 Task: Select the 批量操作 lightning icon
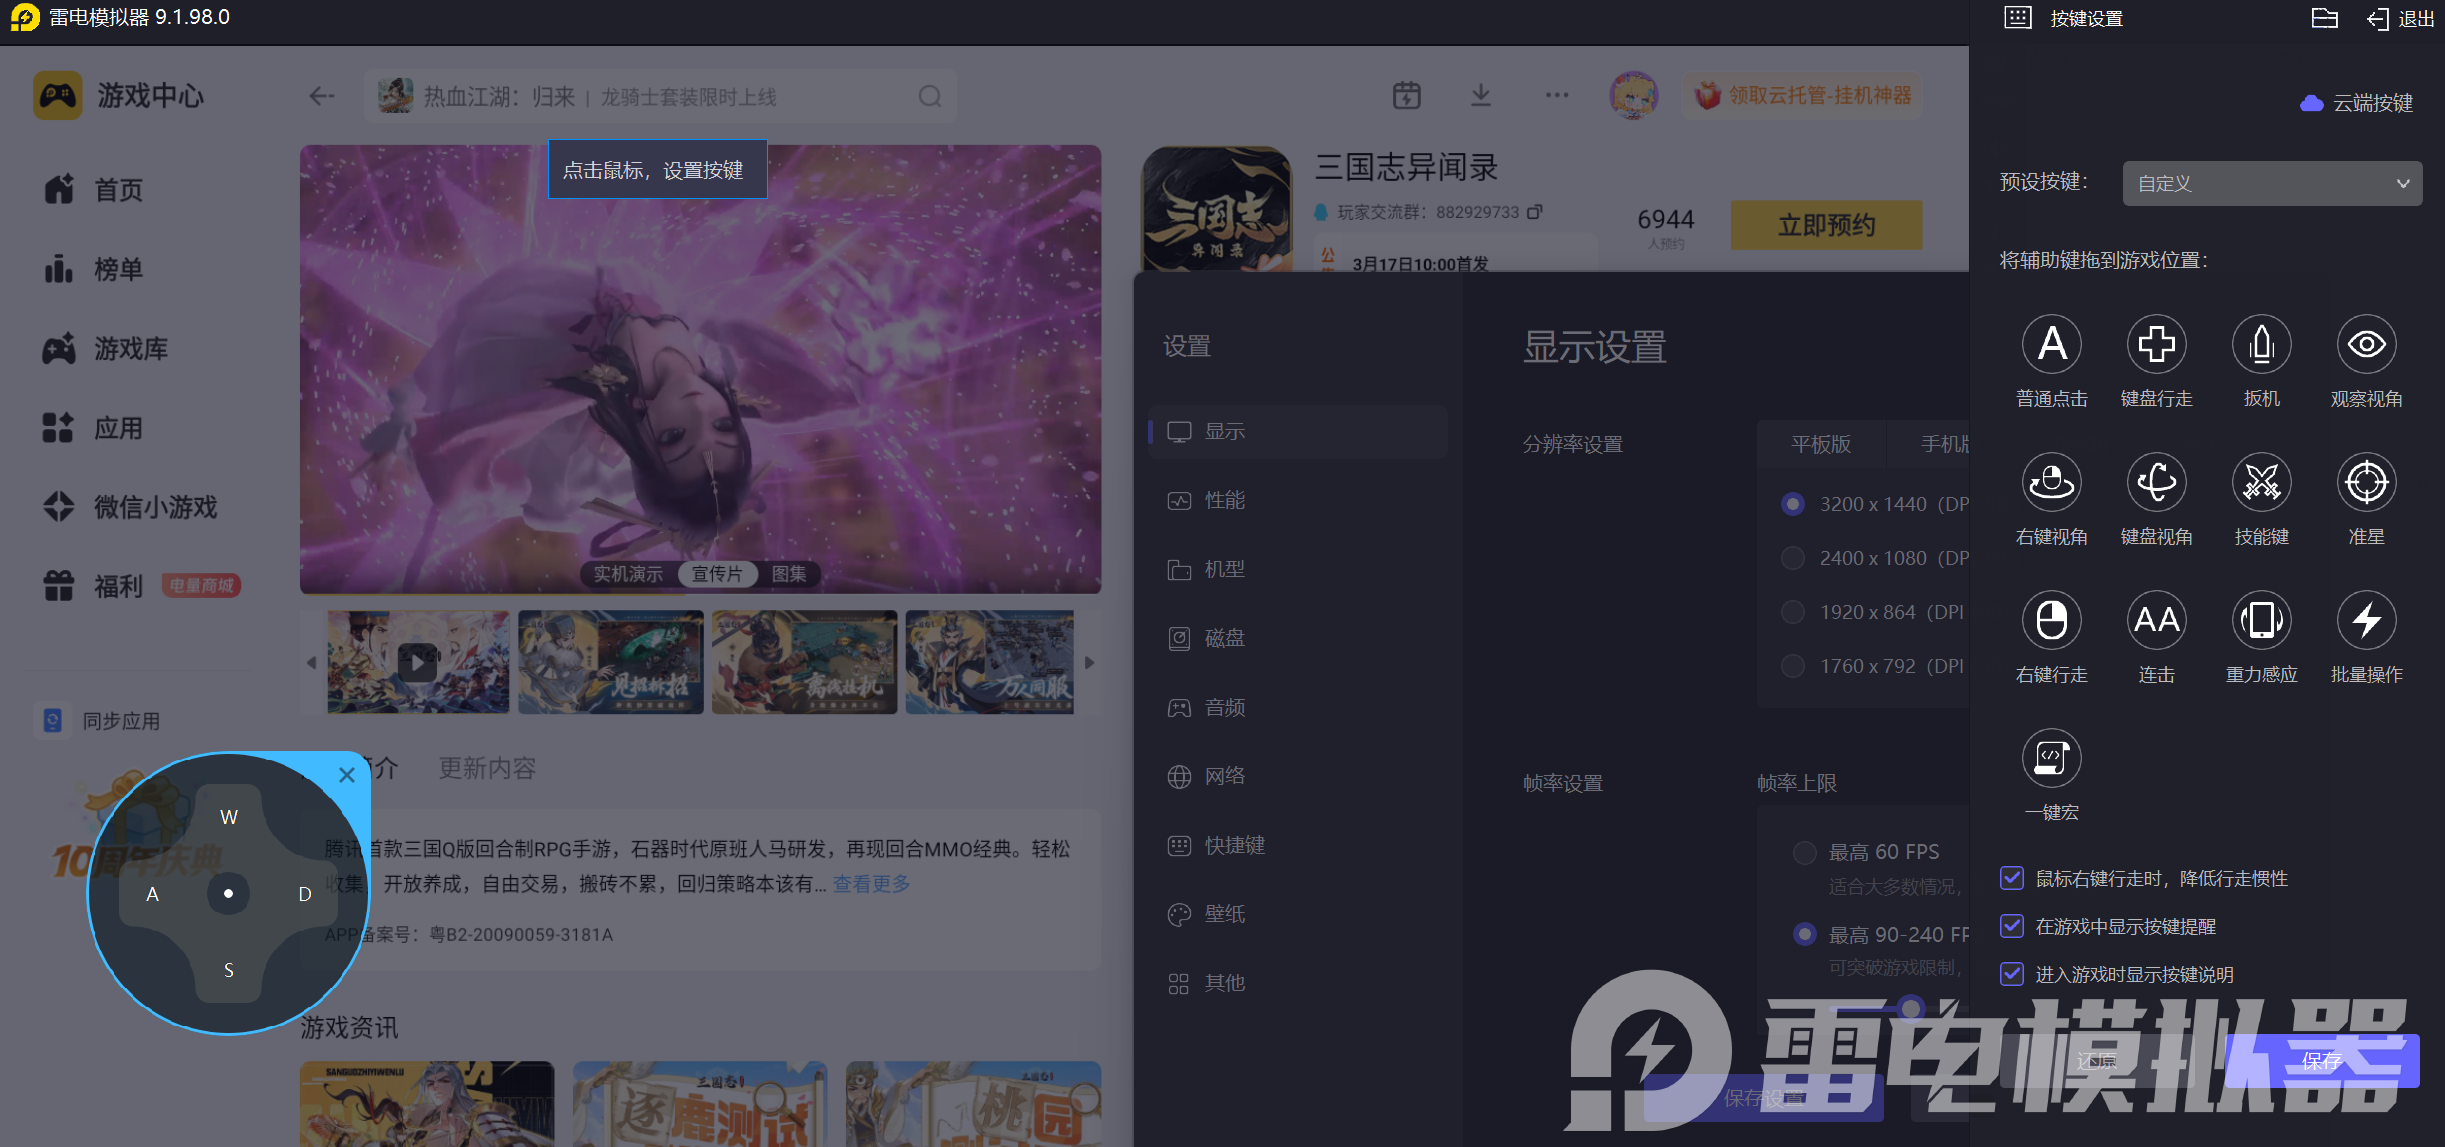tap(2366, 621)
